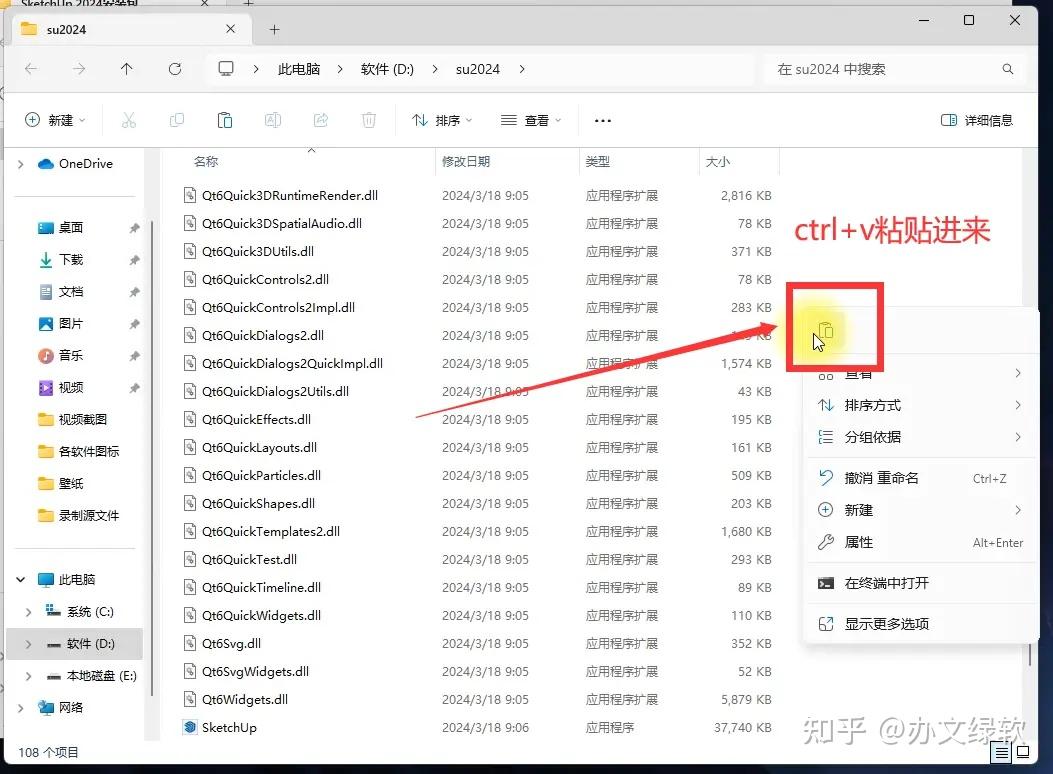
Task: Open 桌面 in quick access
Action: [71, 228]
